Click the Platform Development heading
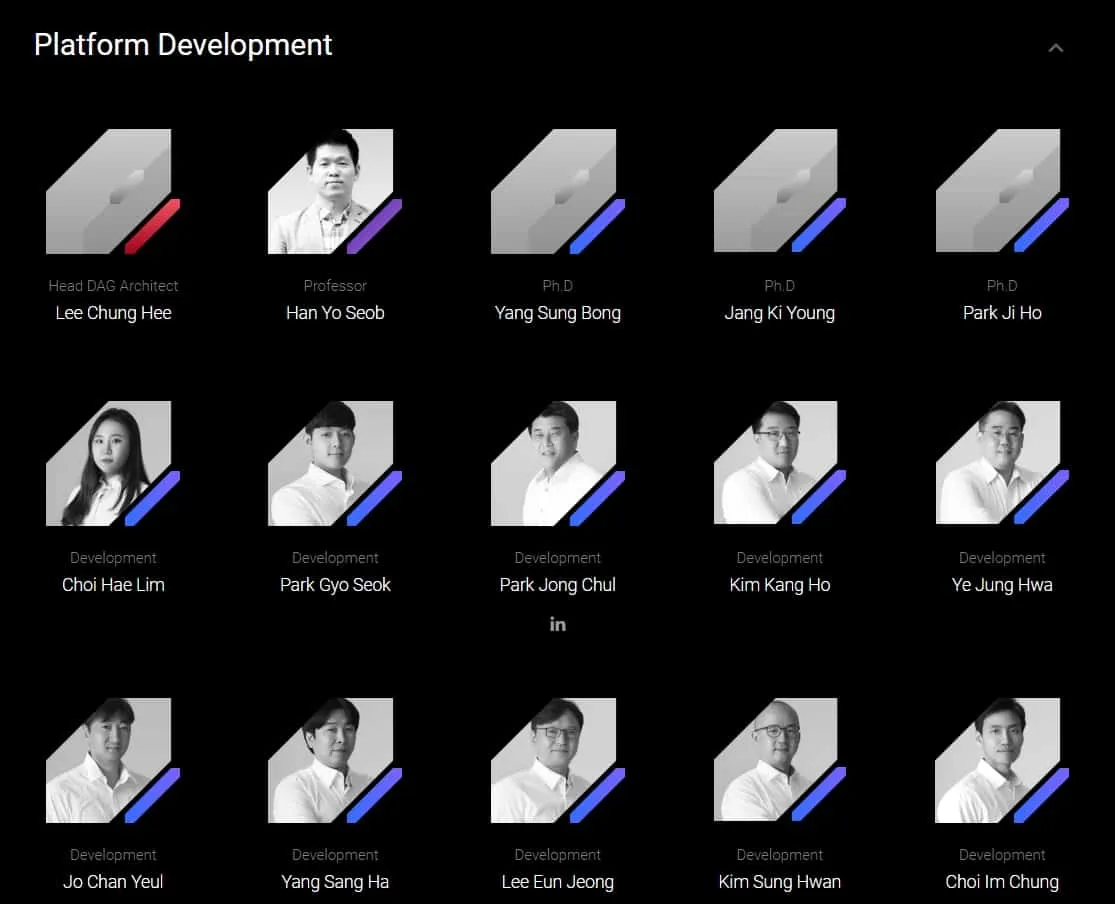1115x904 pixels. tap(183, 45)
